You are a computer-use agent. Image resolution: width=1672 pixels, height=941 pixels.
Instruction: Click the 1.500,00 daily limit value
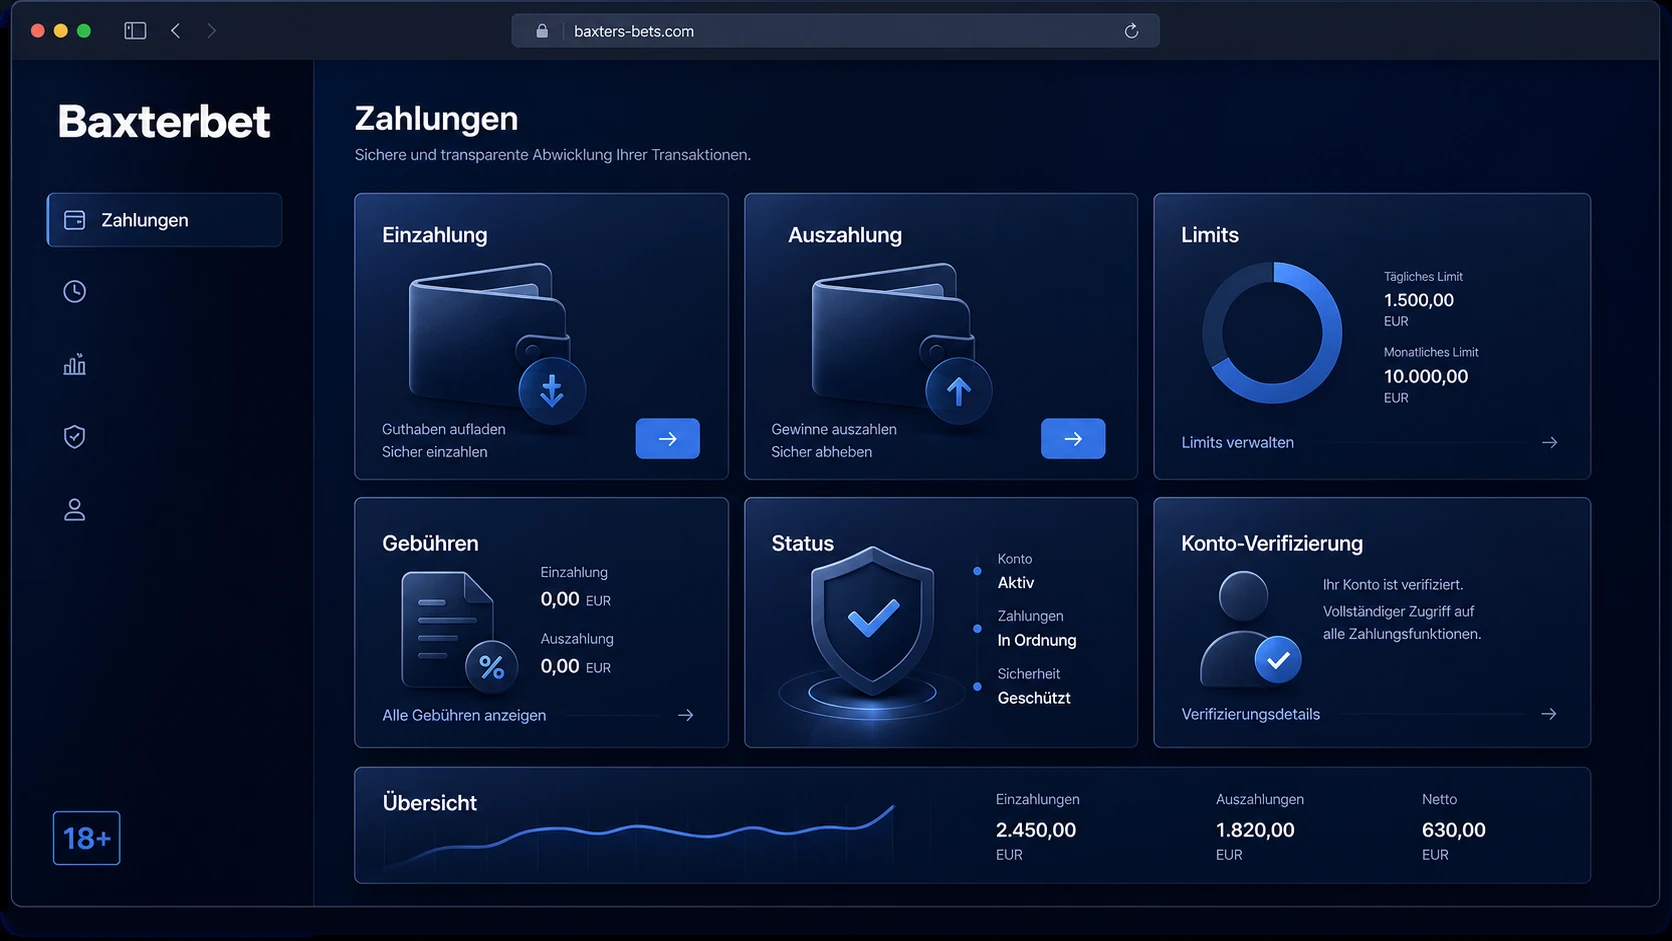coord(1419,300)
